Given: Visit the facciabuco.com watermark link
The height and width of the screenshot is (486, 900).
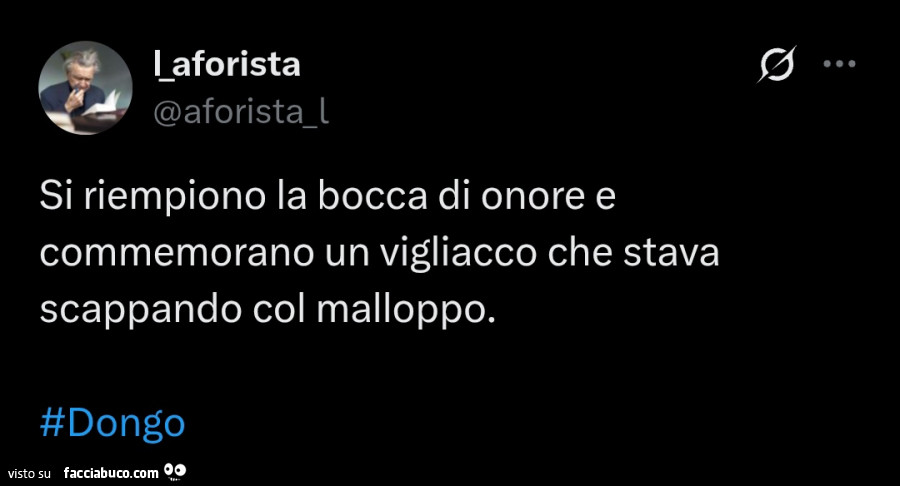Looking at the screenshot, I should coord(111,473).
